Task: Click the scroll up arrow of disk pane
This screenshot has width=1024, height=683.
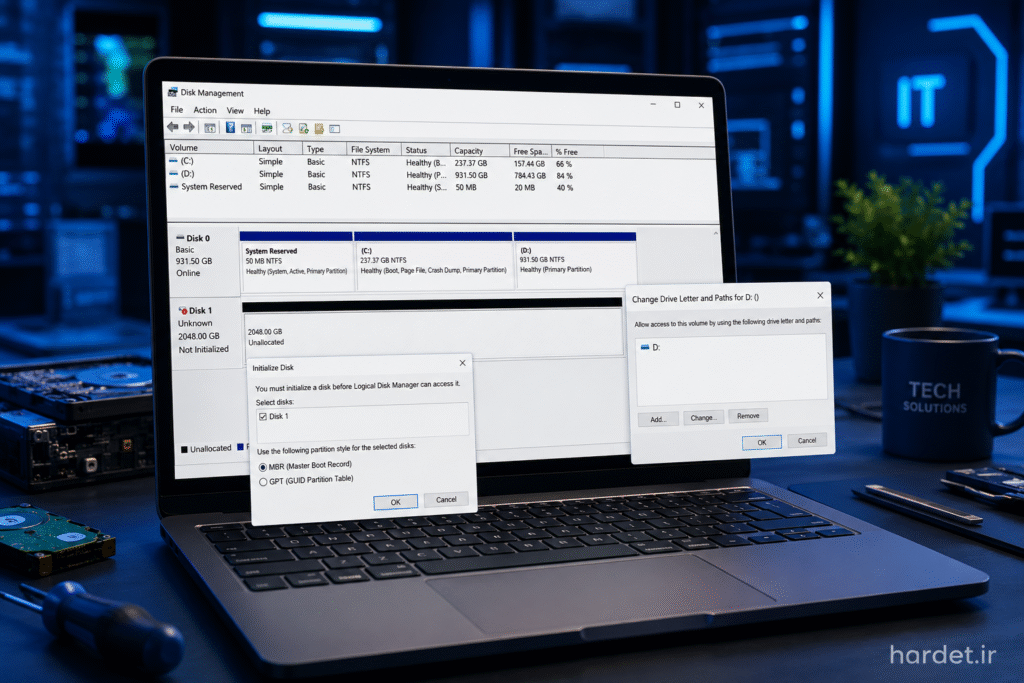Action: pyautogui.click(x=716, y=232)
